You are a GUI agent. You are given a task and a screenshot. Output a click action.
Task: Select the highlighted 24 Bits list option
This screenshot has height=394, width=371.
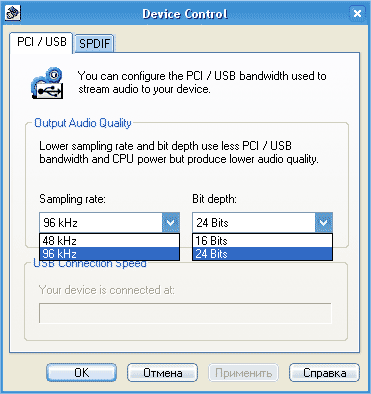(x=262, y=254)
